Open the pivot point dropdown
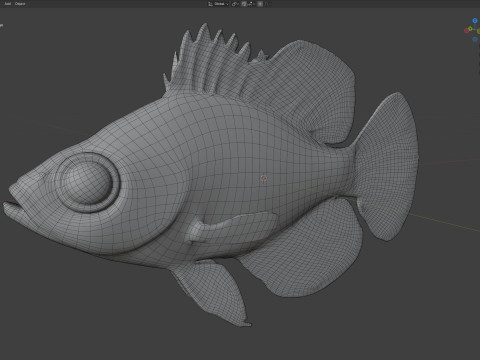480x360 pixels. pyautogui.click(x=235, y=4)
